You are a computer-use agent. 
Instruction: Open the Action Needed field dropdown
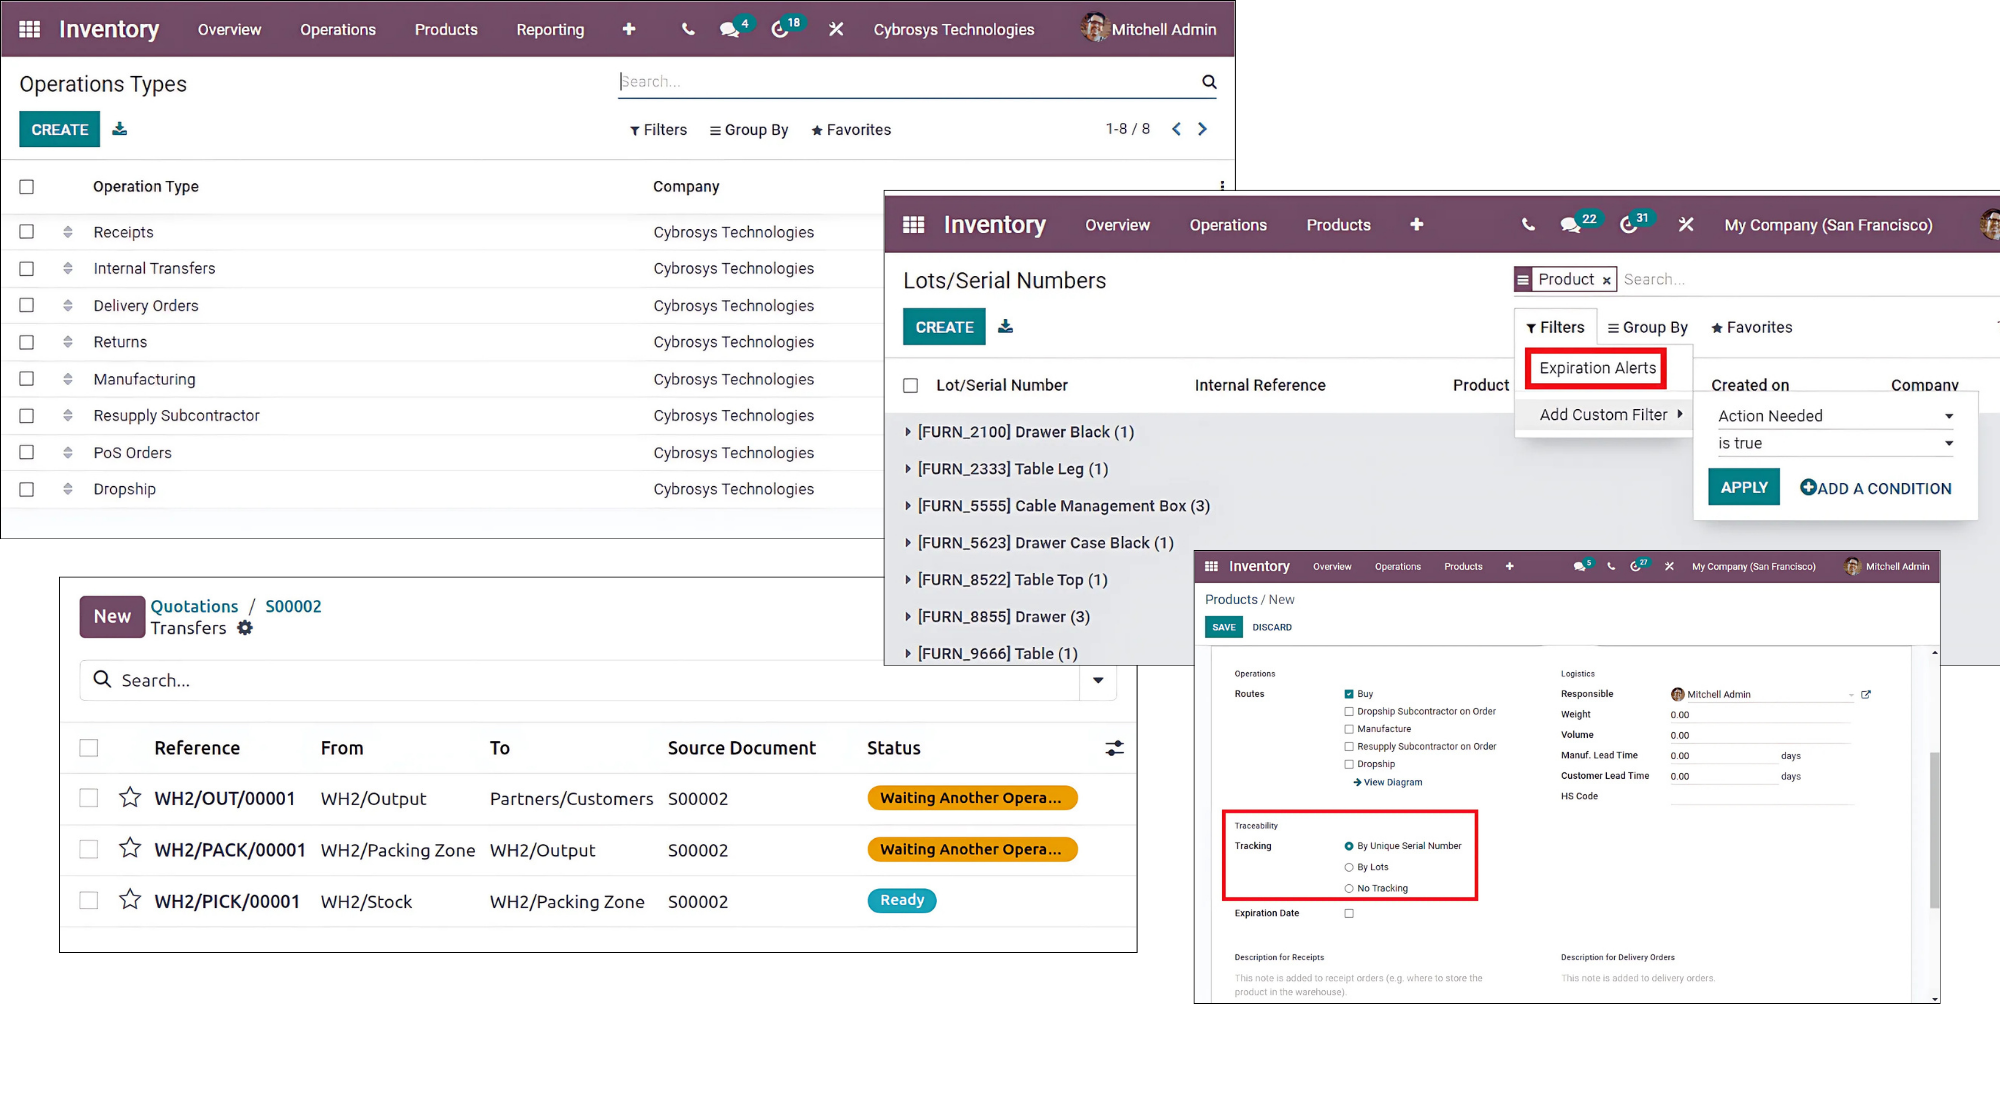click(1835, 416)
